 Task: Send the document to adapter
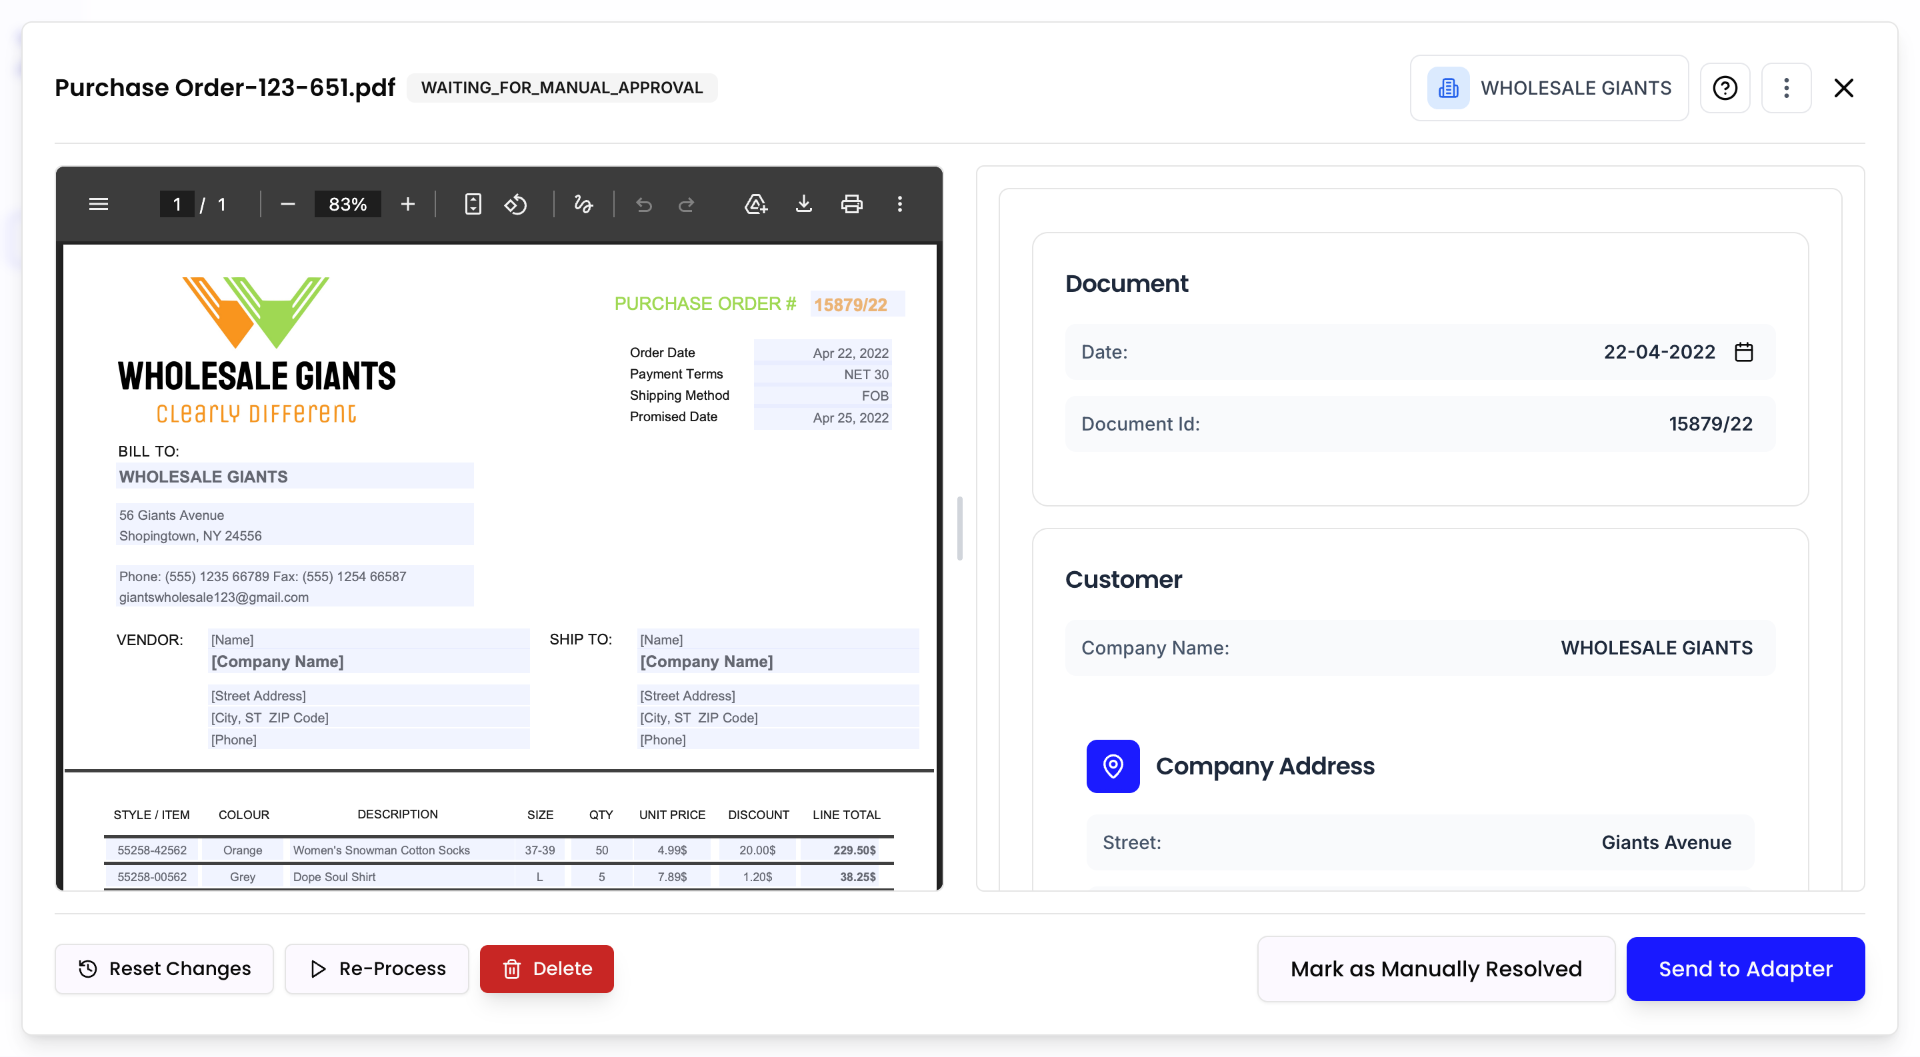[x=1746, y=969]
